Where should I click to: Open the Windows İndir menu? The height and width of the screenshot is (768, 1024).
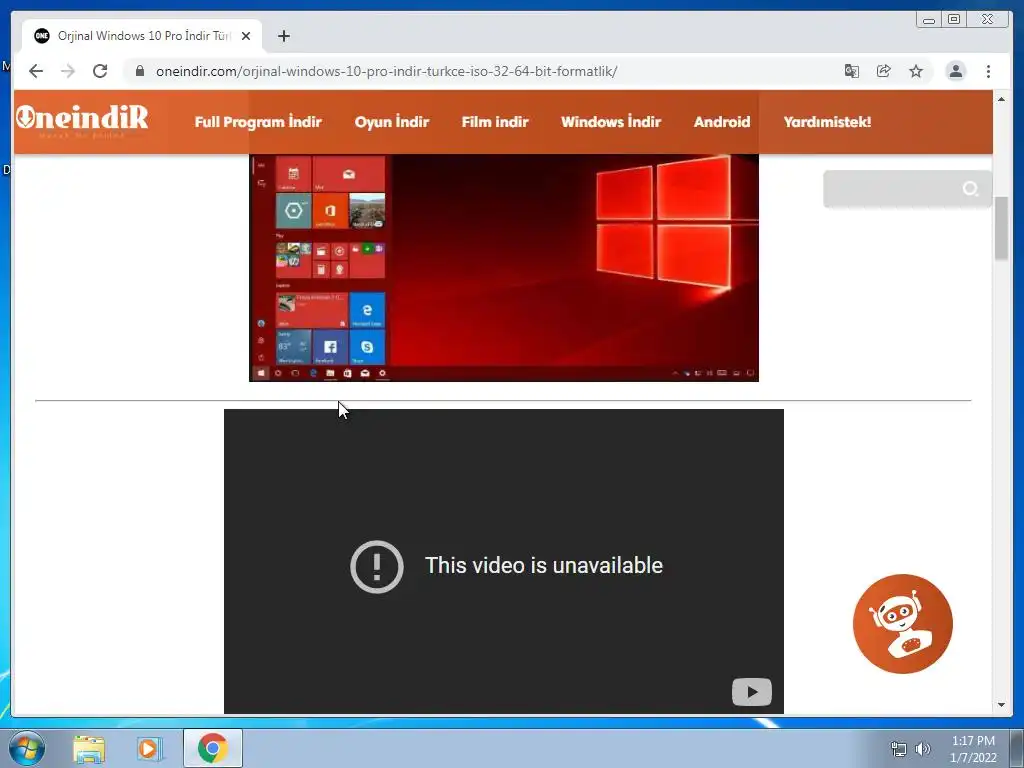[611, 121]
